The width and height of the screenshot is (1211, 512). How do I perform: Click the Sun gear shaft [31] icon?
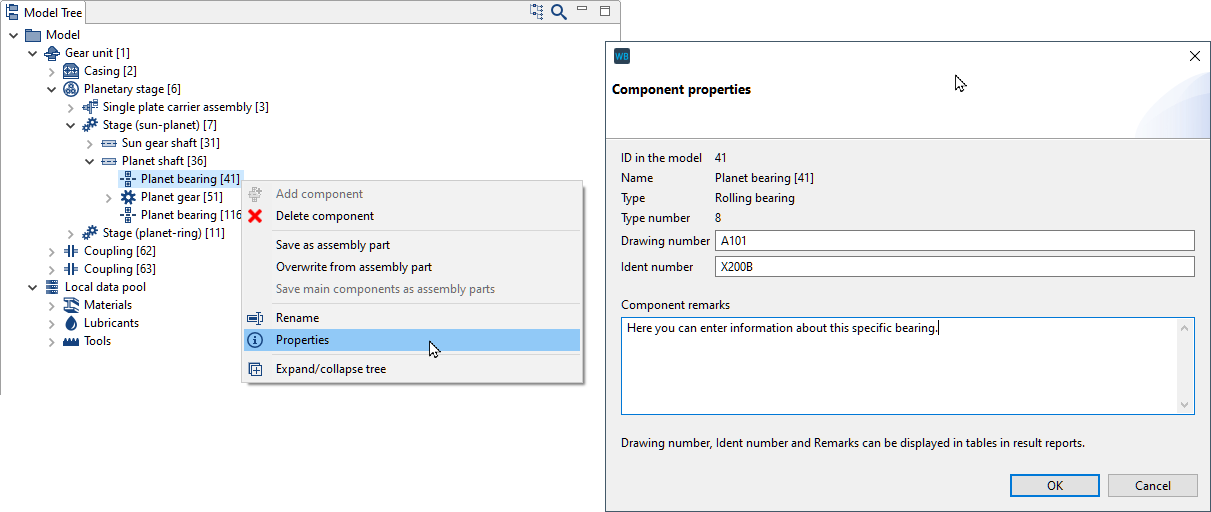[x=109, y=143]
